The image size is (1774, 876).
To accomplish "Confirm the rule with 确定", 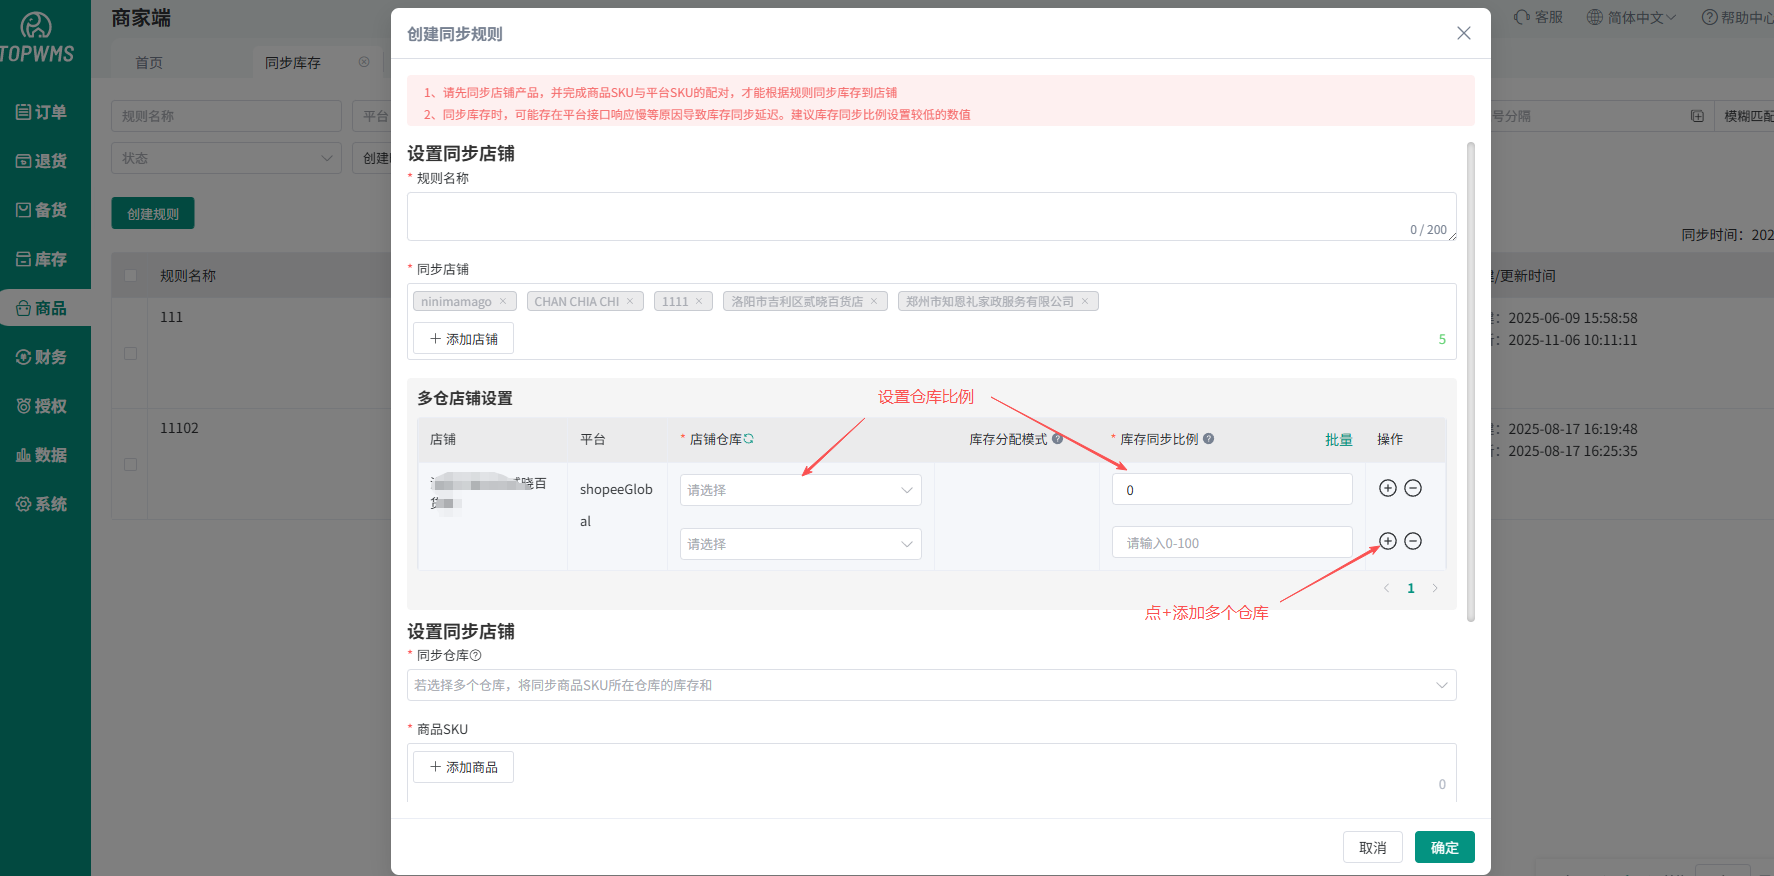I will click(x=1444, y=847).
